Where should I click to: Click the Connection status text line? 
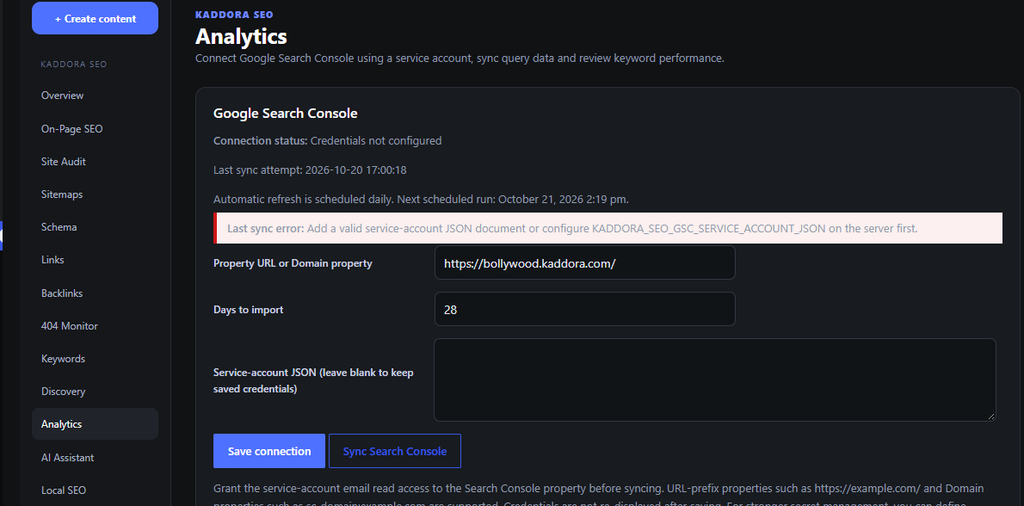(x=328, y=140)
